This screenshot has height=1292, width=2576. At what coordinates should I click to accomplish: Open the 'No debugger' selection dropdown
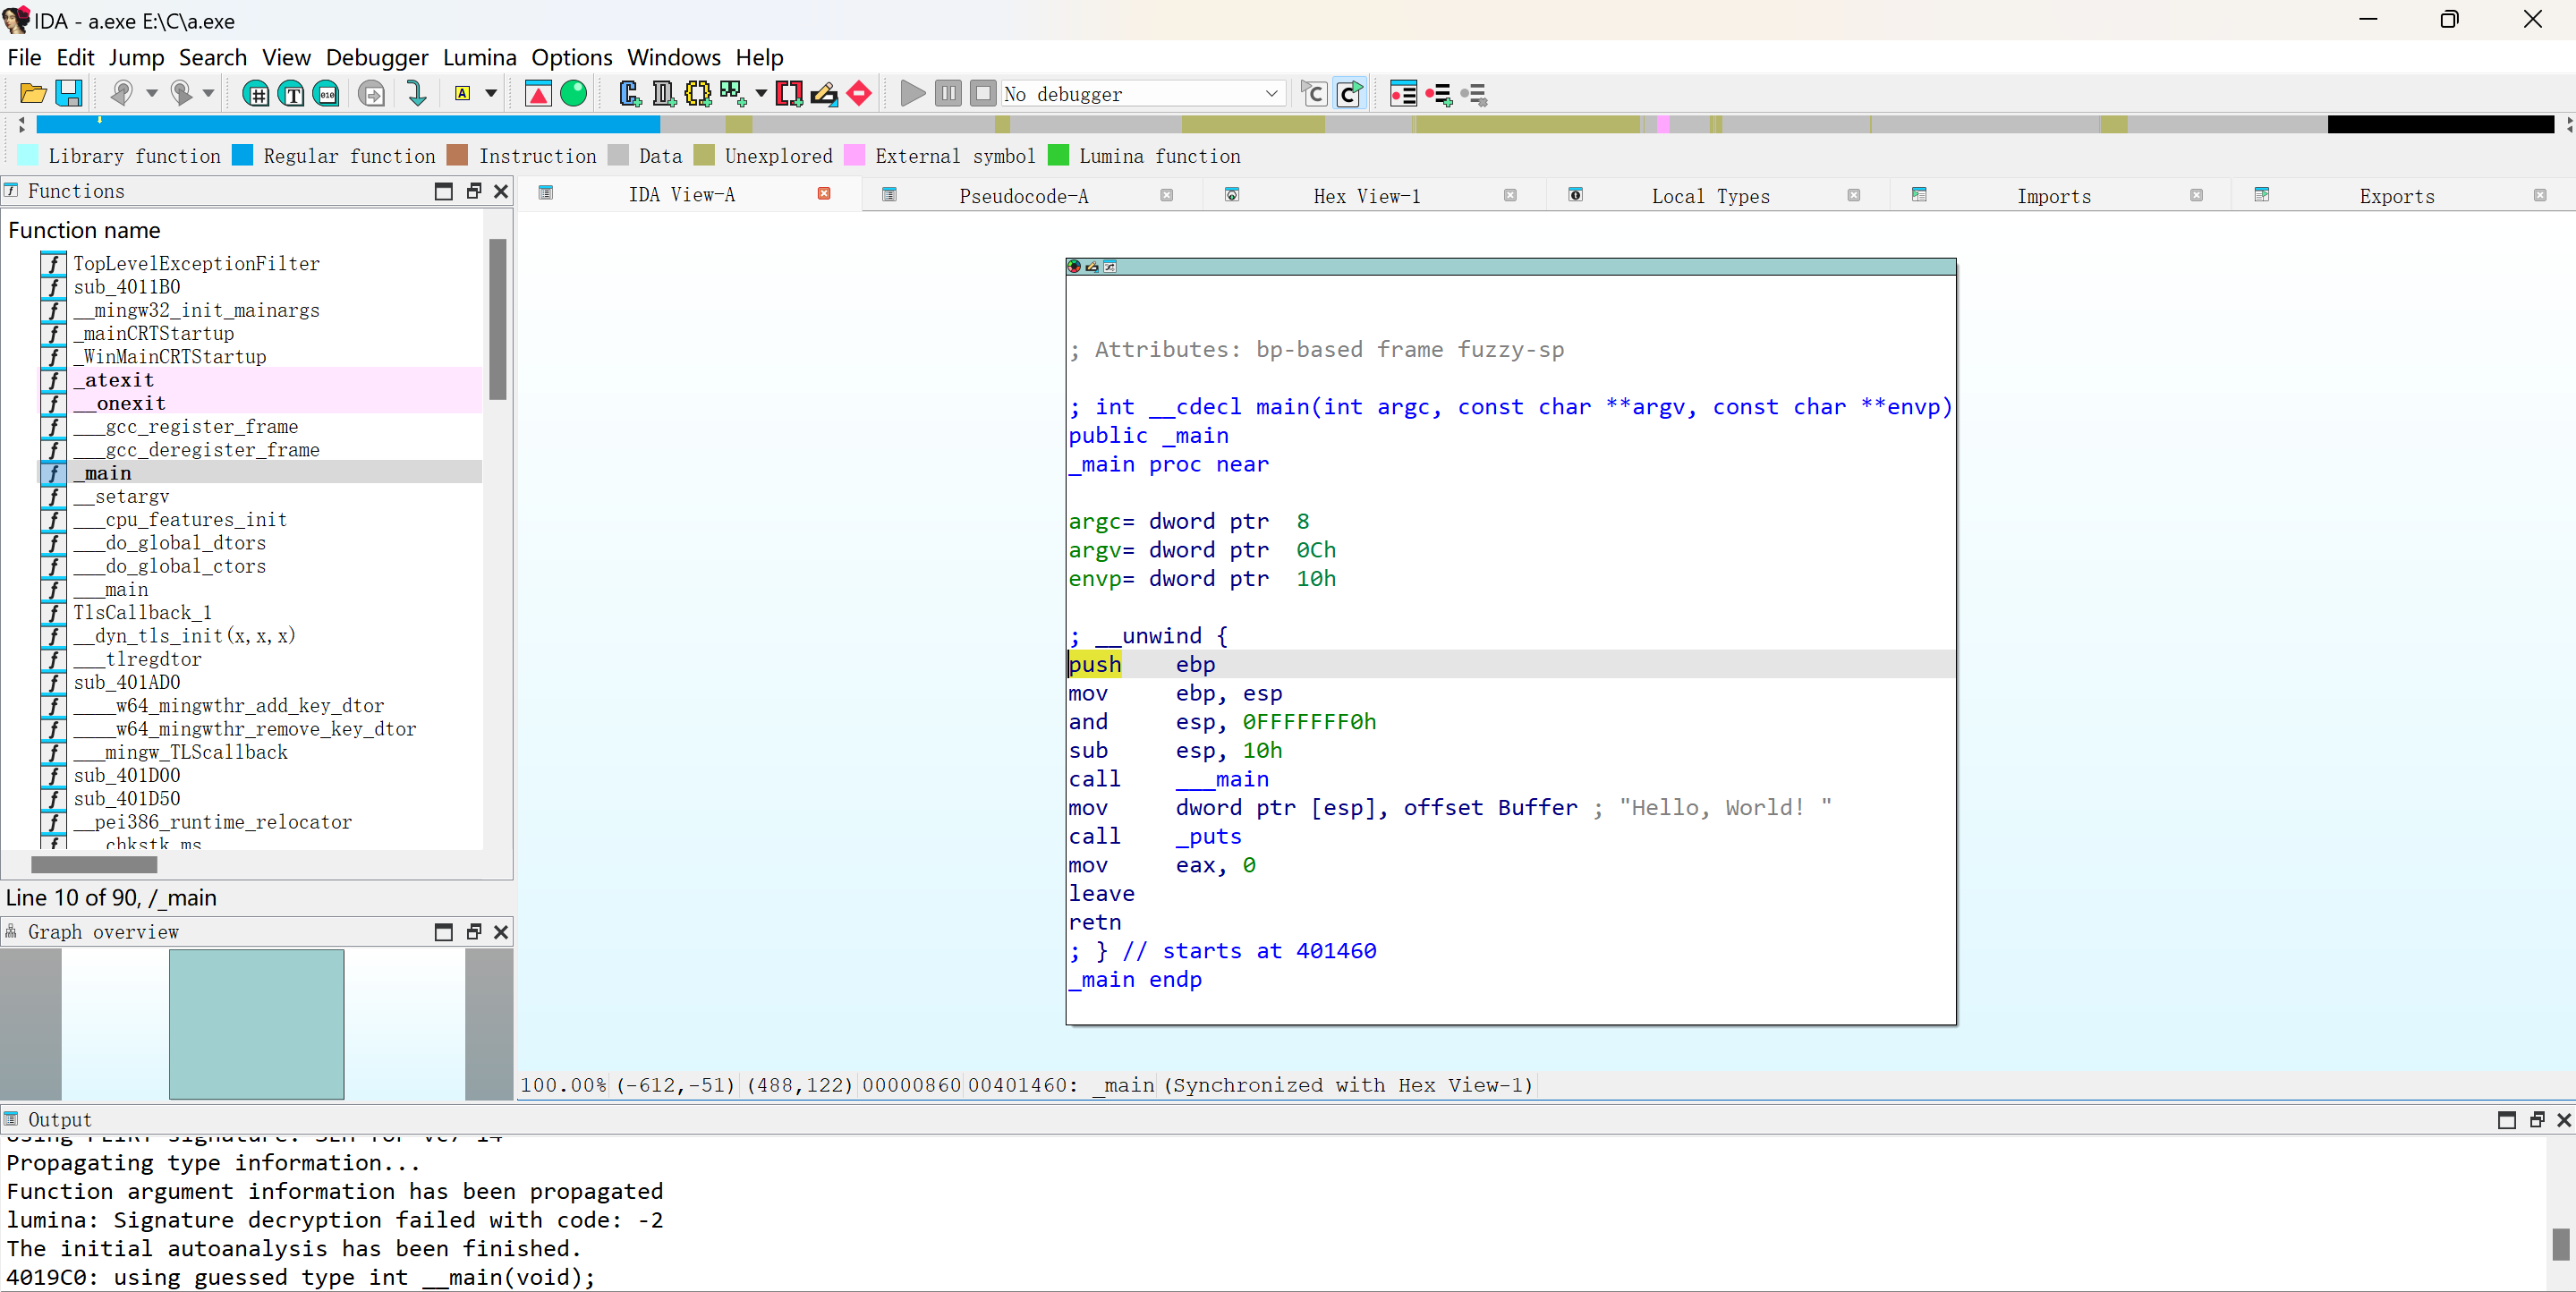tap(1271, 94)
